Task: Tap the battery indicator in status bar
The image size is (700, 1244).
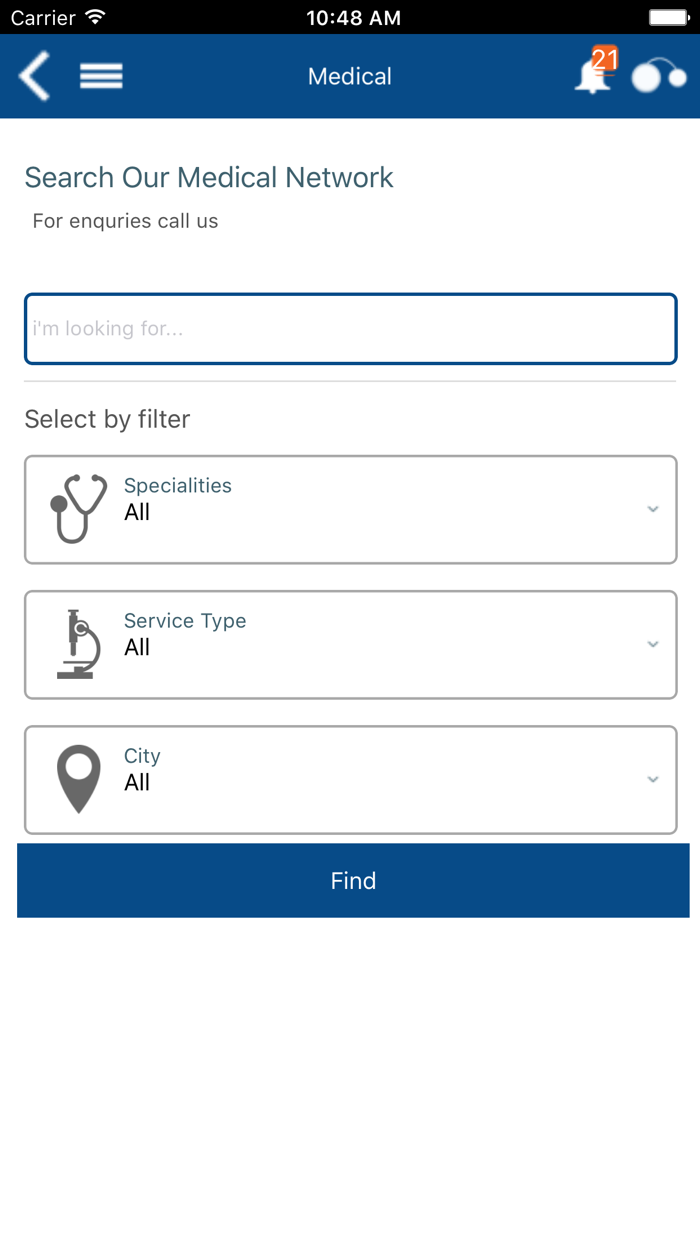Action: [x=668, y=17]
